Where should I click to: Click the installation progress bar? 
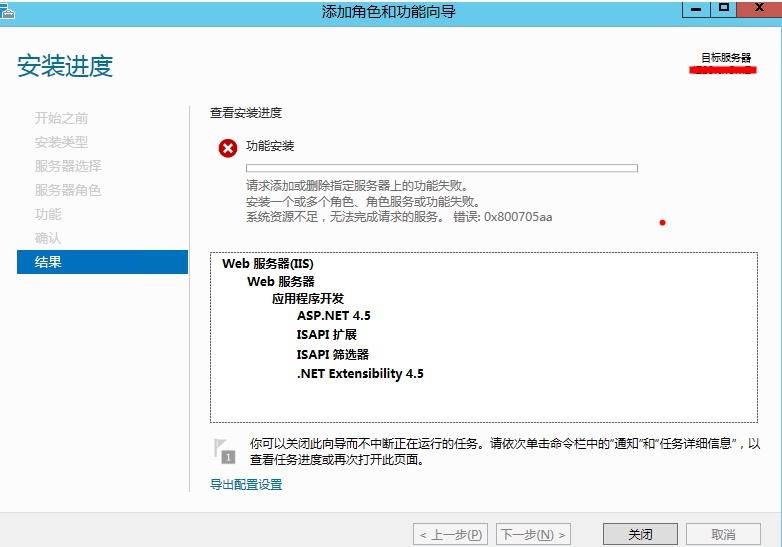click(x=441, y=168)
